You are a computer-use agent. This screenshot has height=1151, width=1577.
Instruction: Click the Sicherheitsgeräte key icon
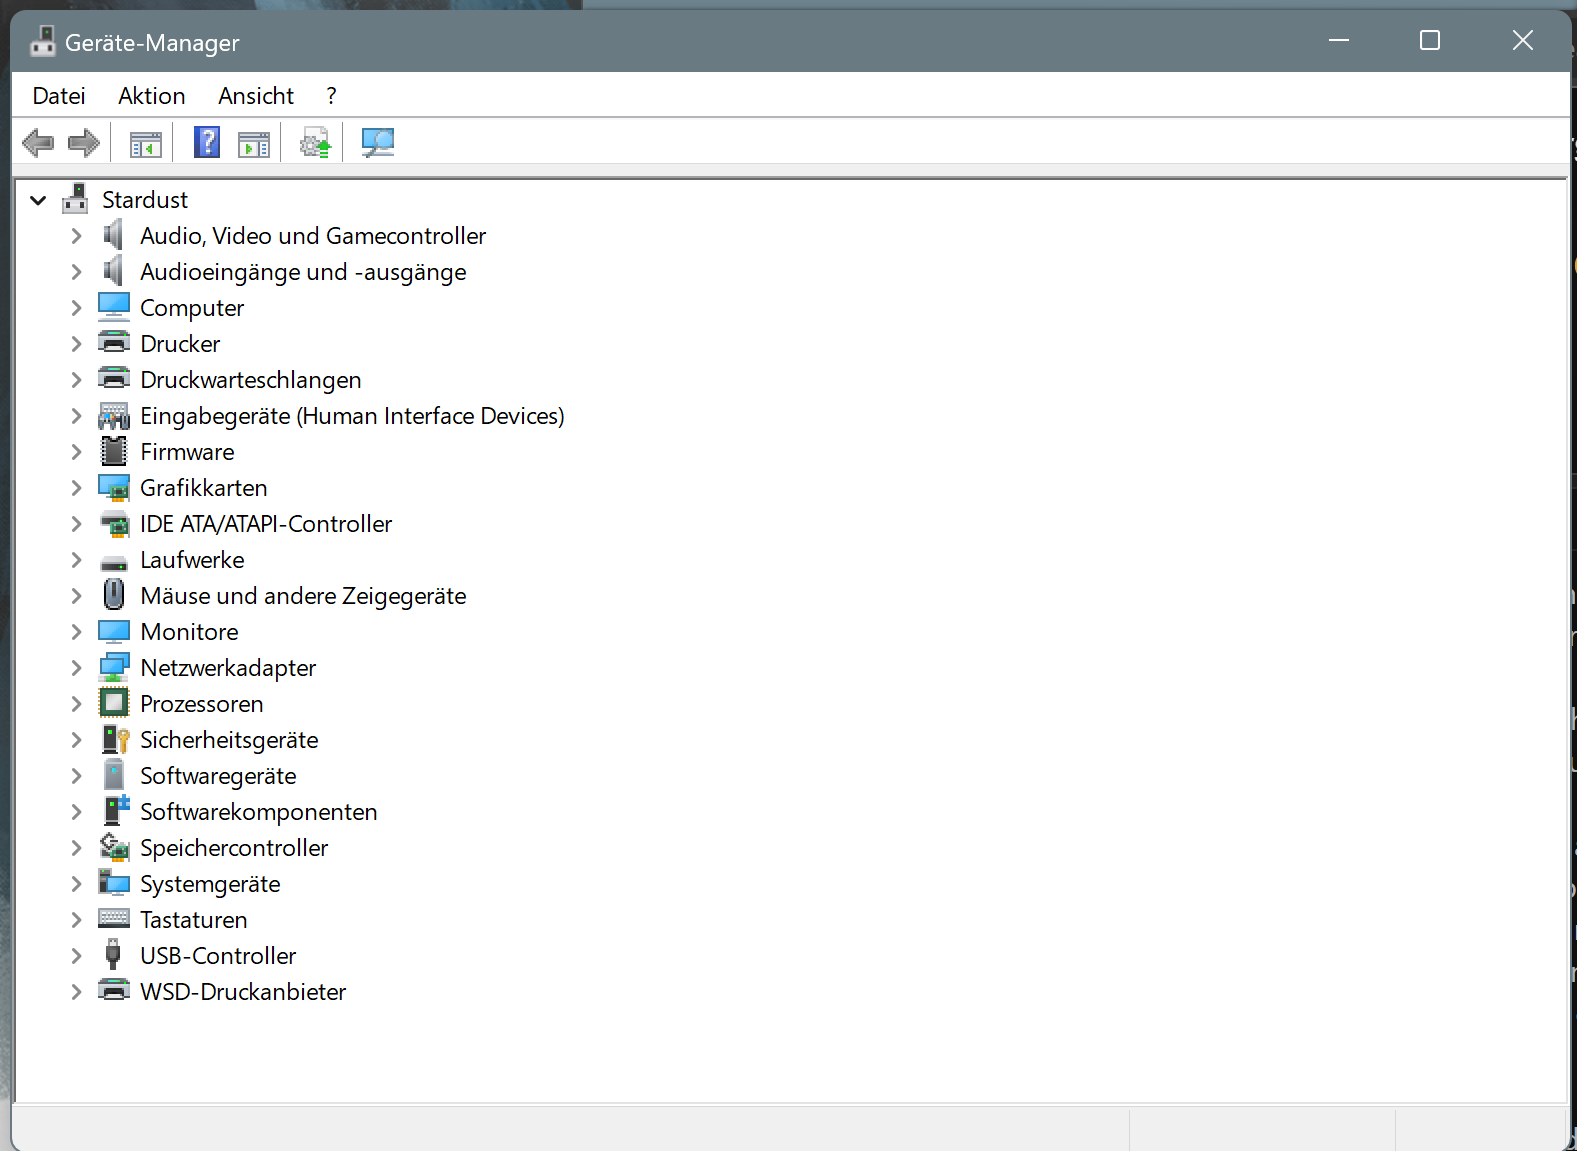[116, 739]
